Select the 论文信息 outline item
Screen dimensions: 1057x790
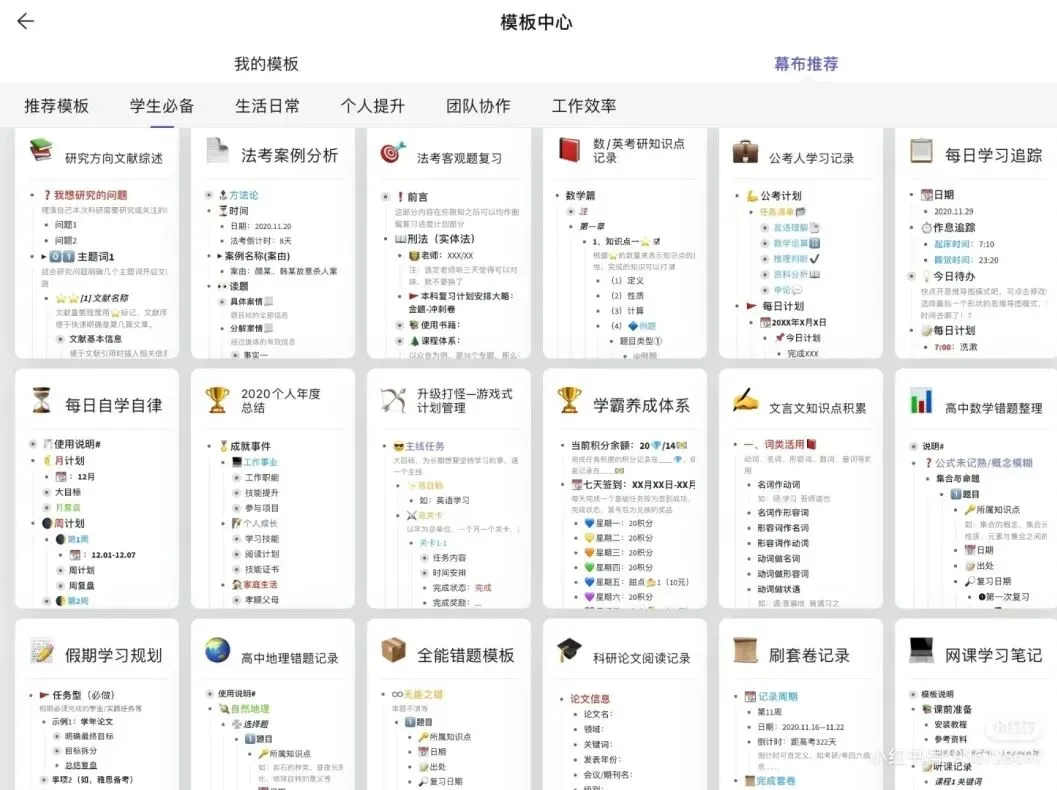(x=590, y=699)
